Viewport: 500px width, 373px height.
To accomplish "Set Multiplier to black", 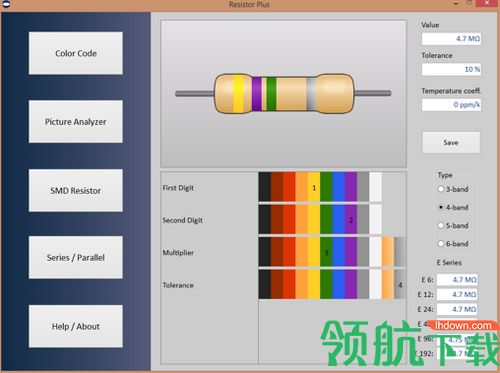I will tap(265, 252).
